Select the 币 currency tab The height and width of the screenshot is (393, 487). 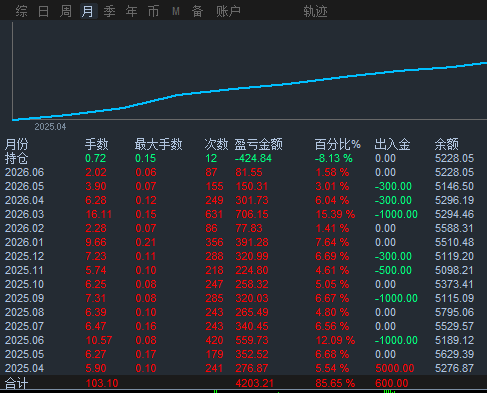tap(154, 12)
